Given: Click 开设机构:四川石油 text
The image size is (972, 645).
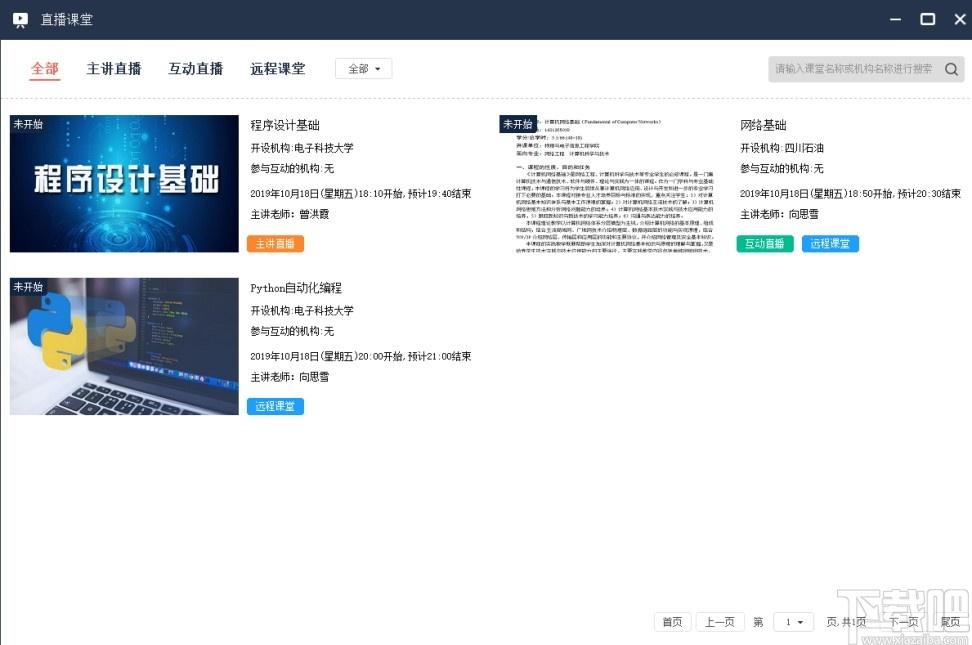Looking at the screenshot, I should point(782,148).
